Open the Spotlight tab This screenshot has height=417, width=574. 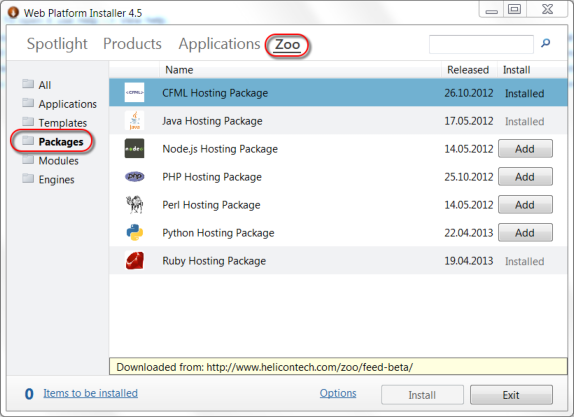(x=57, y=44)
